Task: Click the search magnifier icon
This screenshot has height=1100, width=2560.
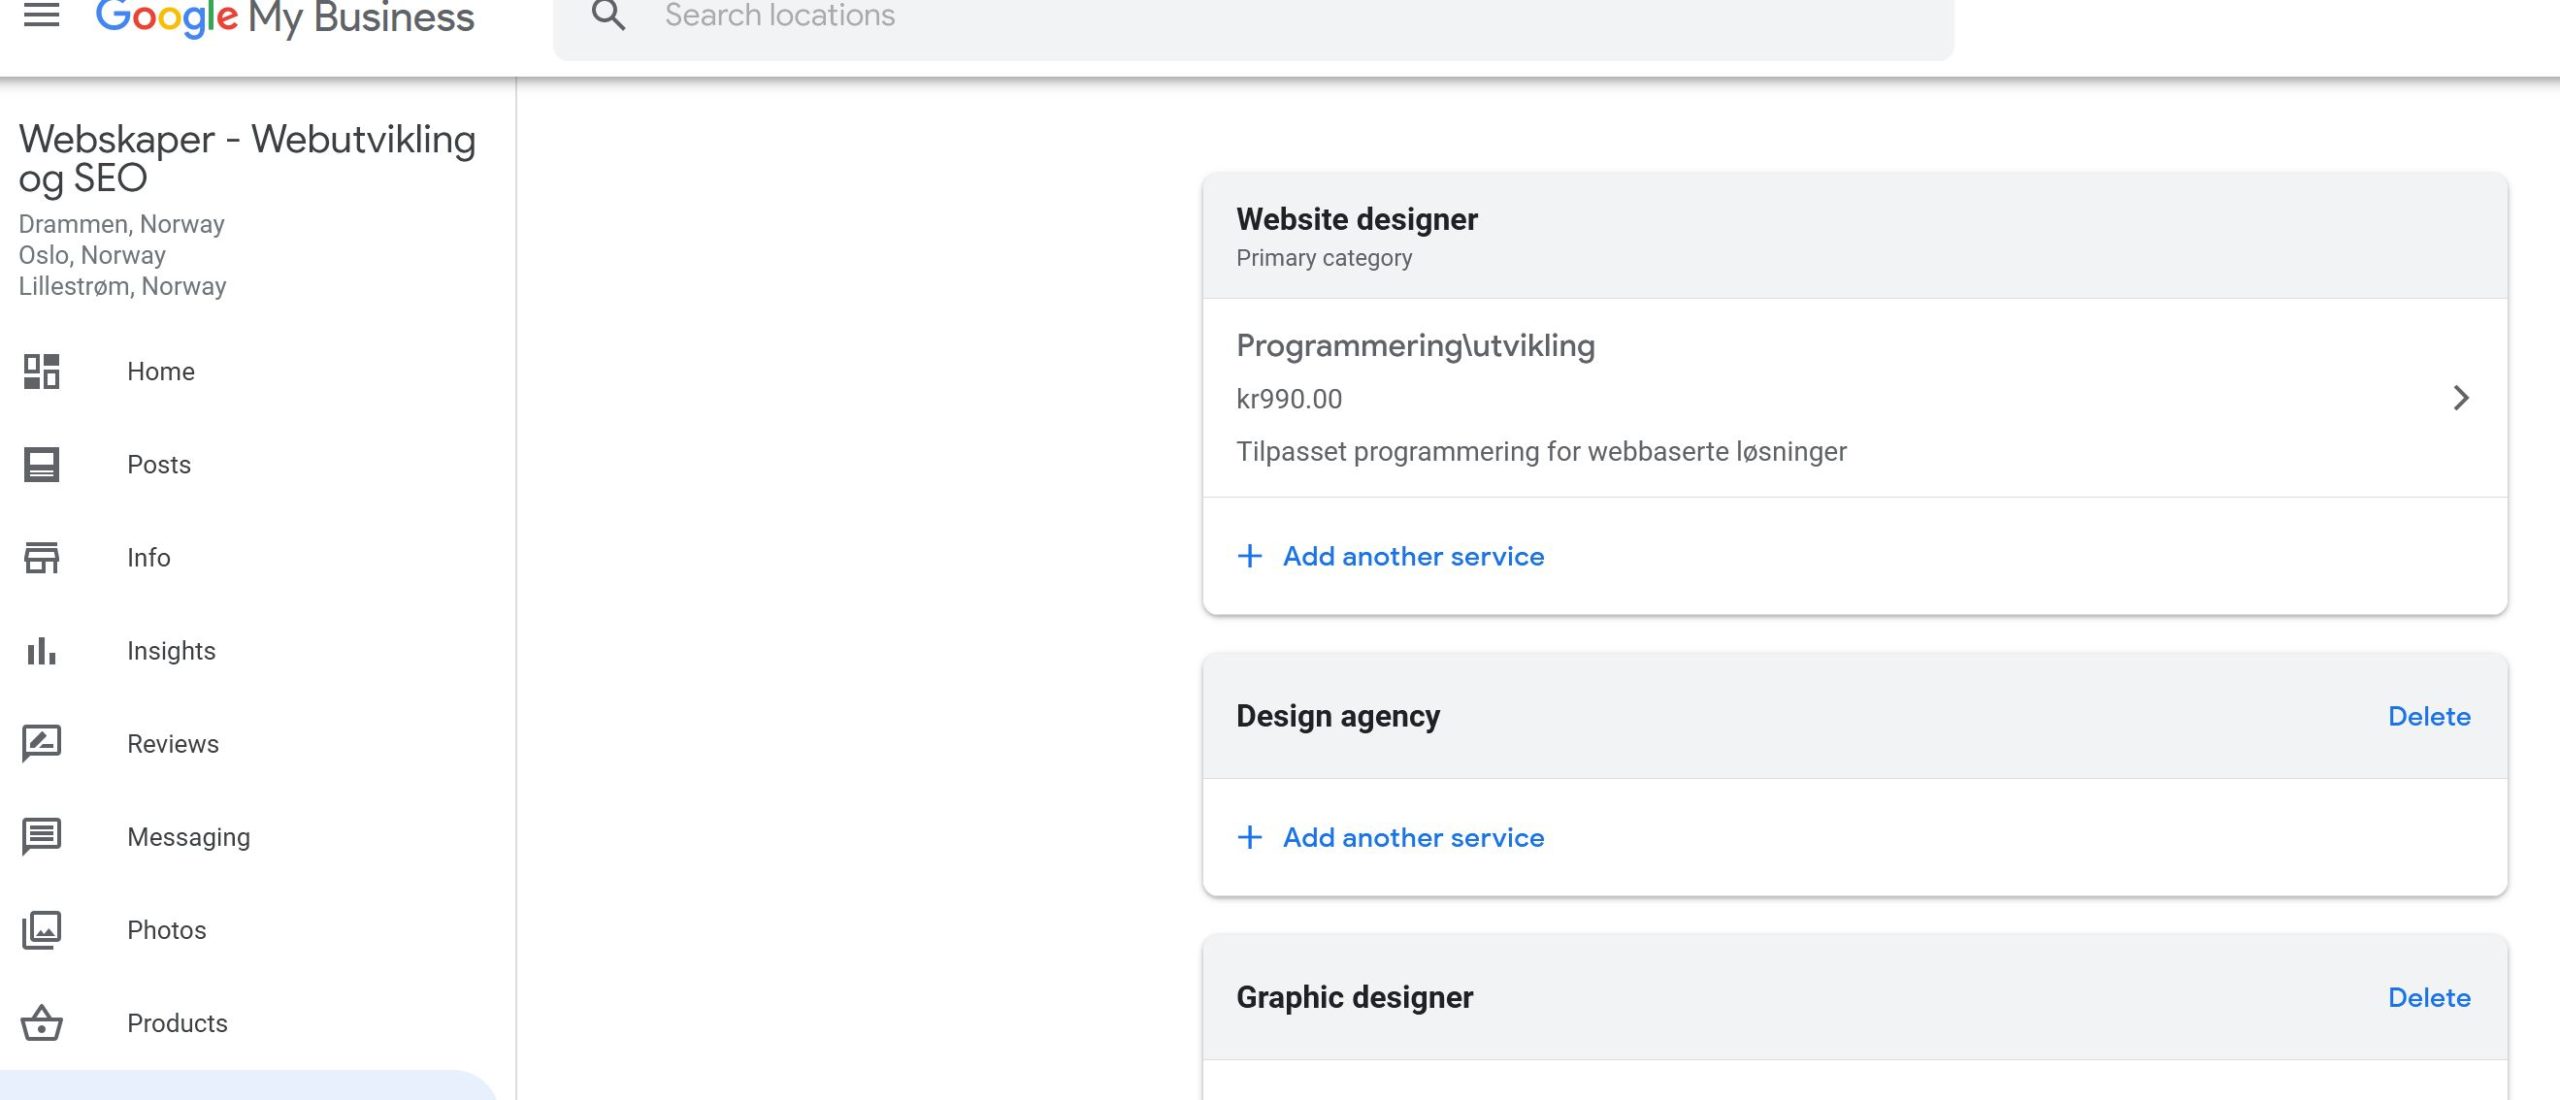Action: pos(608,16)
